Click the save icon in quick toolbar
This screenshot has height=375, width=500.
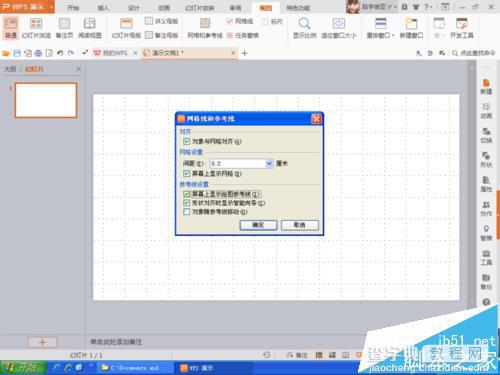pos(17,53)
